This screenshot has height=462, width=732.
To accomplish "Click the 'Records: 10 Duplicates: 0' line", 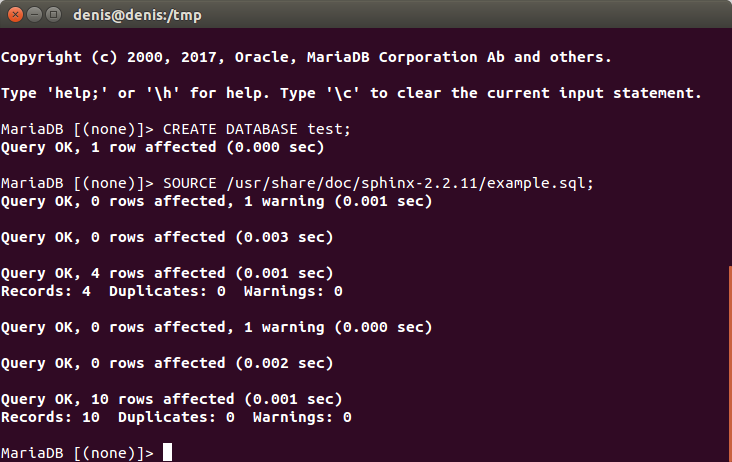I will (176, 417).
